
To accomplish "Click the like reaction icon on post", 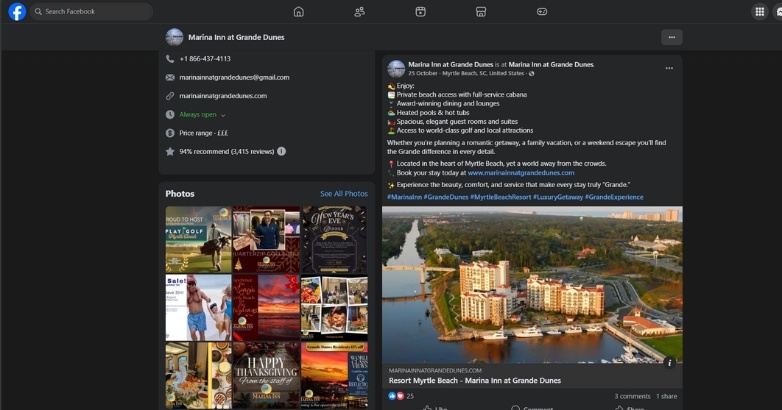I will [392, 396].
